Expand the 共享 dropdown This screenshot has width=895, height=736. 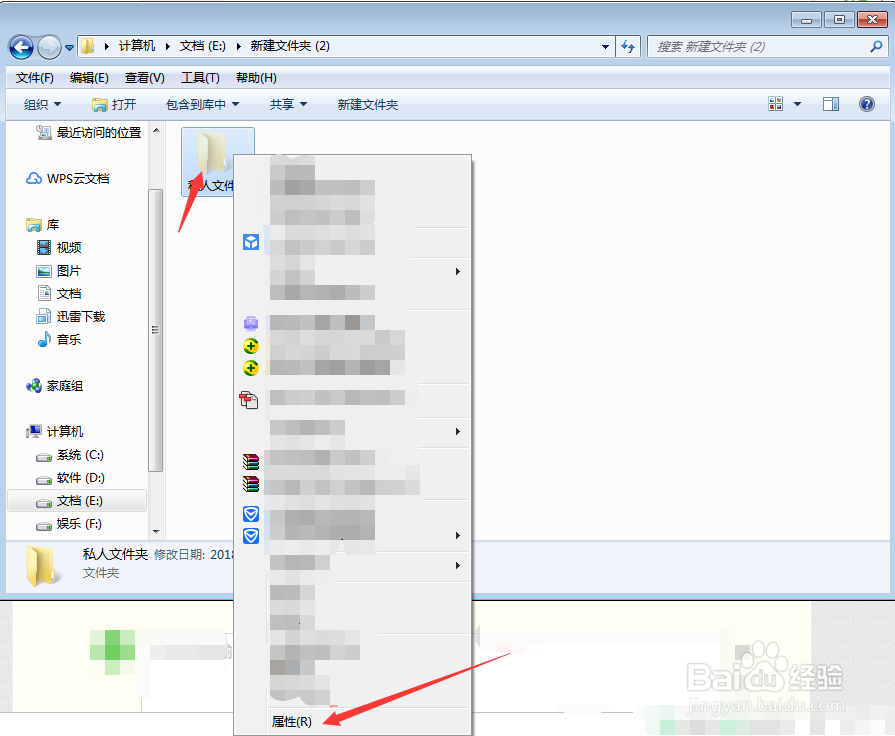coord(288,104)
